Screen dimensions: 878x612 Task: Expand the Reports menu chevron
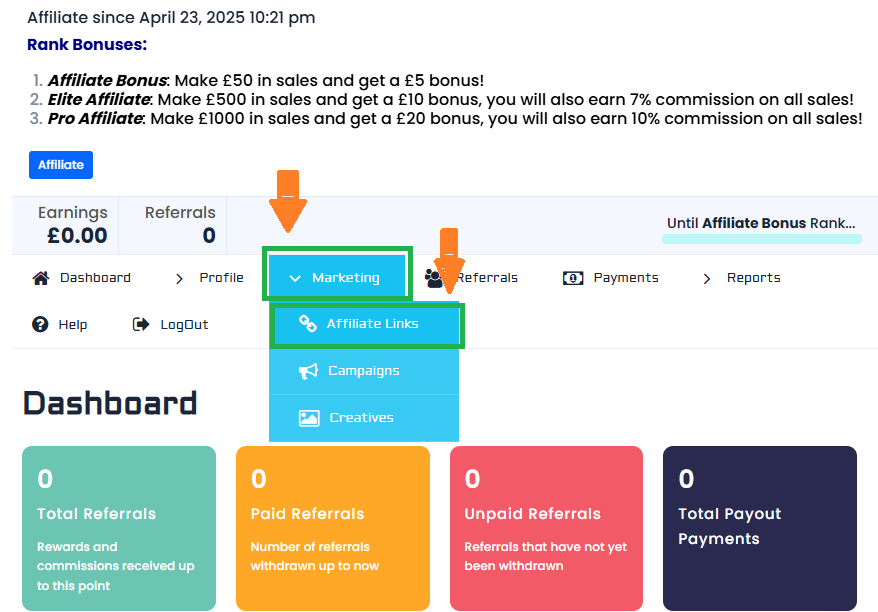(708, 279)
